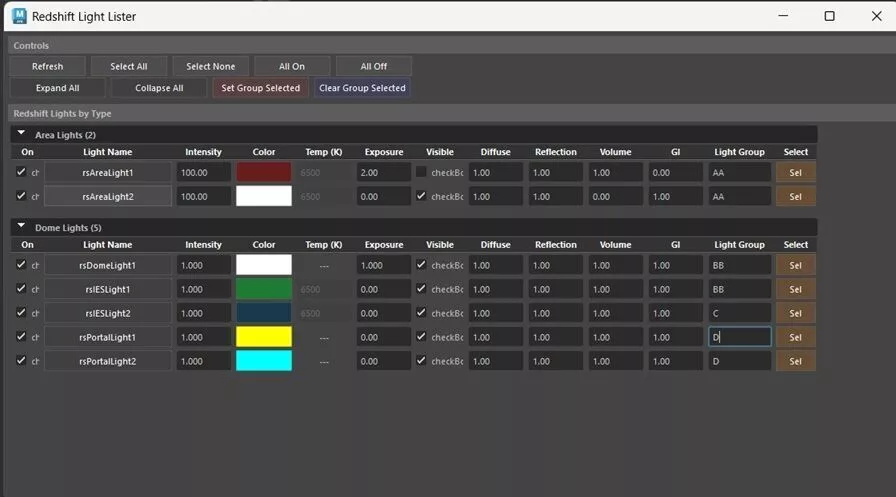
Task: Click Sel button for rsPortalLight2
Action: click(x=795, y=361)
